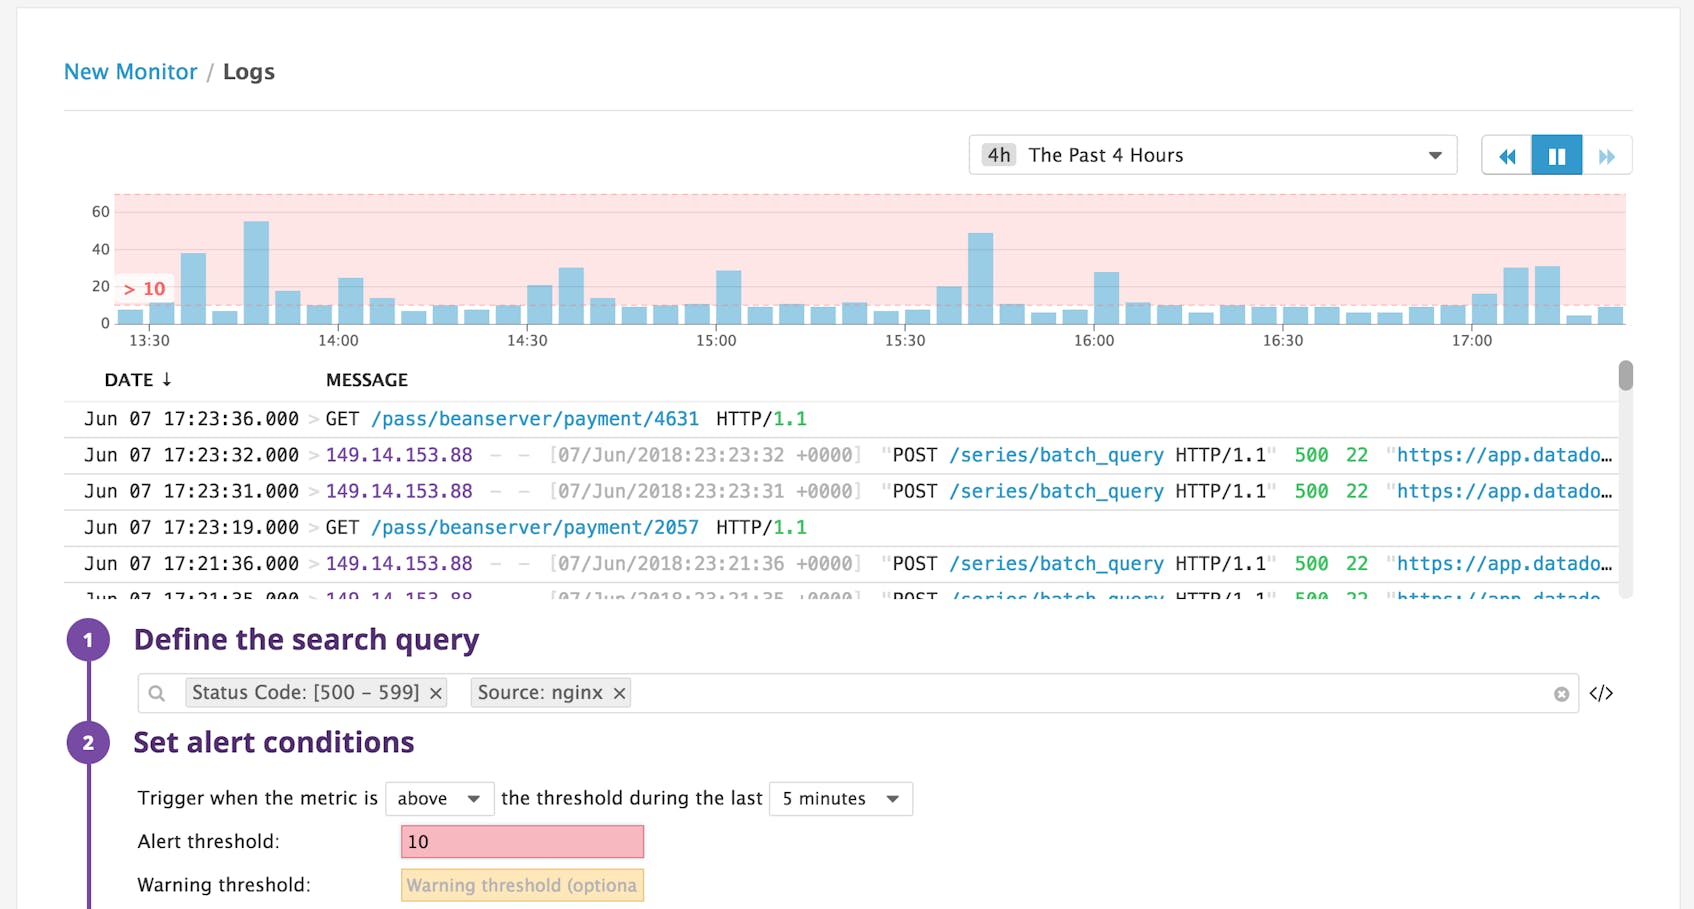Click the fast-forward playback icon
1694x909 pixels.
tap(1608, 155)
